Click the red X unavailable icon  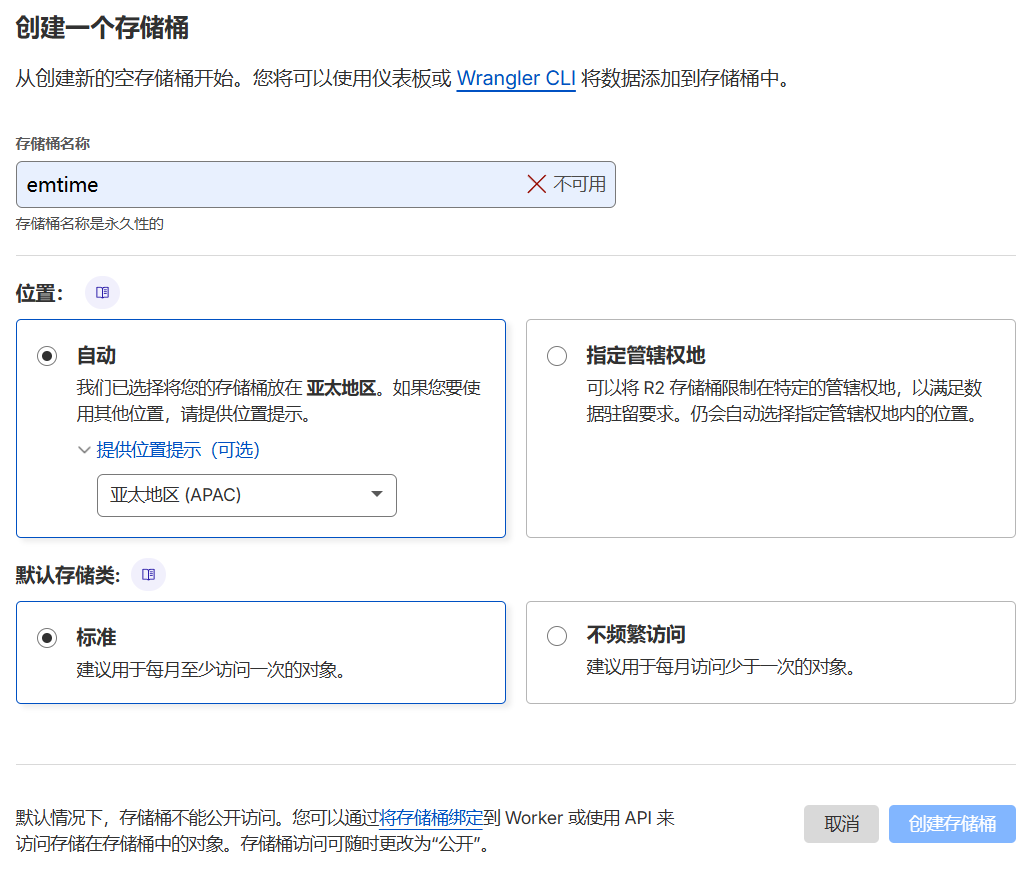(x=537, y=184)
